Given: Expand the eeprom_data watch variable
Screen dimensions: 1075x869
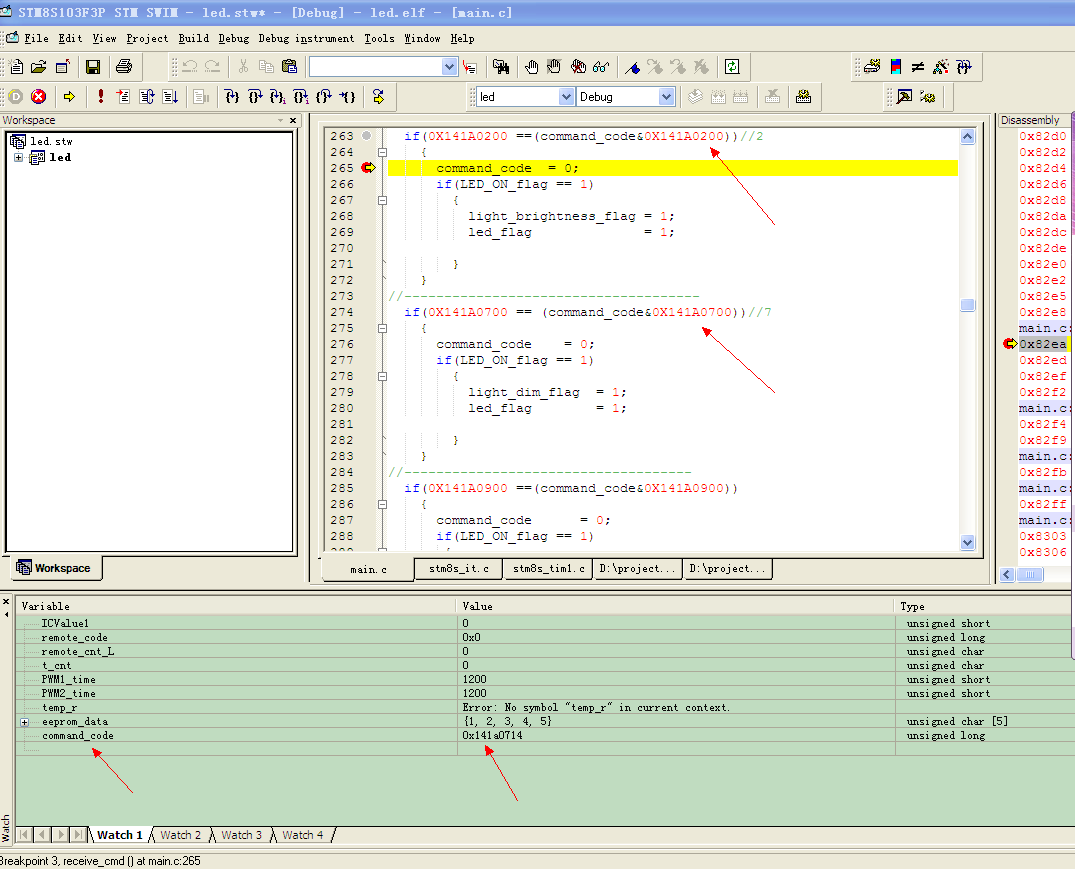Looking at the screenshot, I should click(25, 722).
